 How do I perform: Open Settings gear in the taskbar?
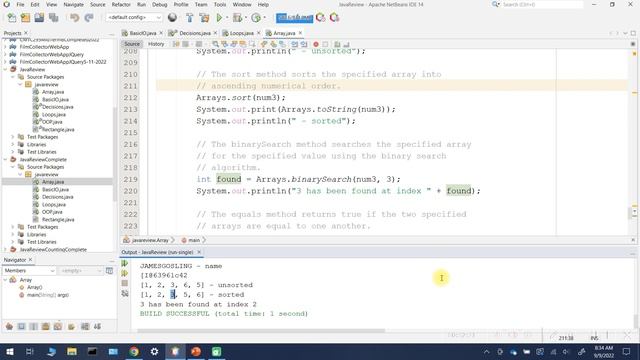point(154,351)
